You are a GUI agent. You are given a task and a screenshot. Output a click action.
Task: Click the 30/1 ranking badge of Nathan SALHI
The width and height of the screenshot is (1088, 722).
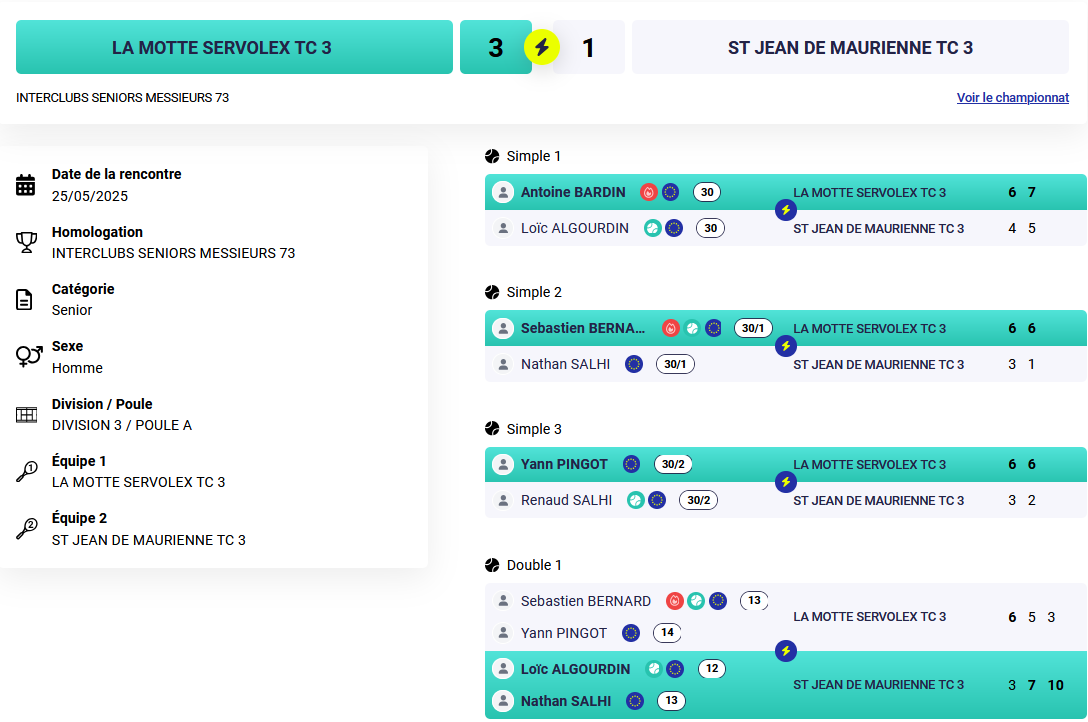pyautogui.click(x=675, y=364)
